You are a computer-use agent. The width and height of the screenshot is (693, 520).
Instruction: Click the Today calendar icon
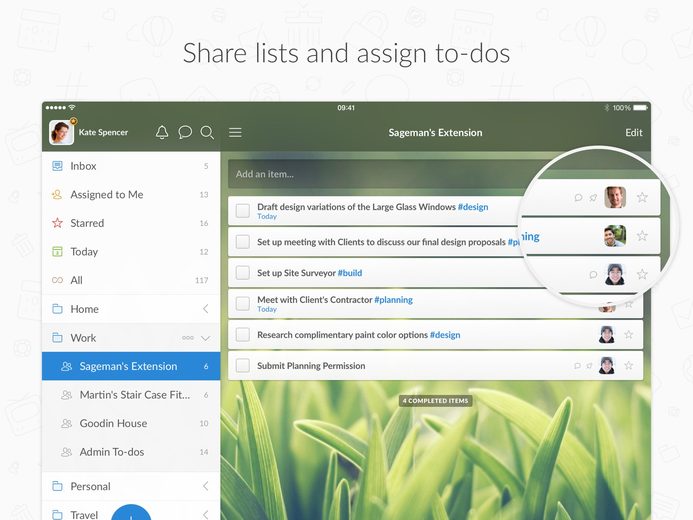click(57, 251)
